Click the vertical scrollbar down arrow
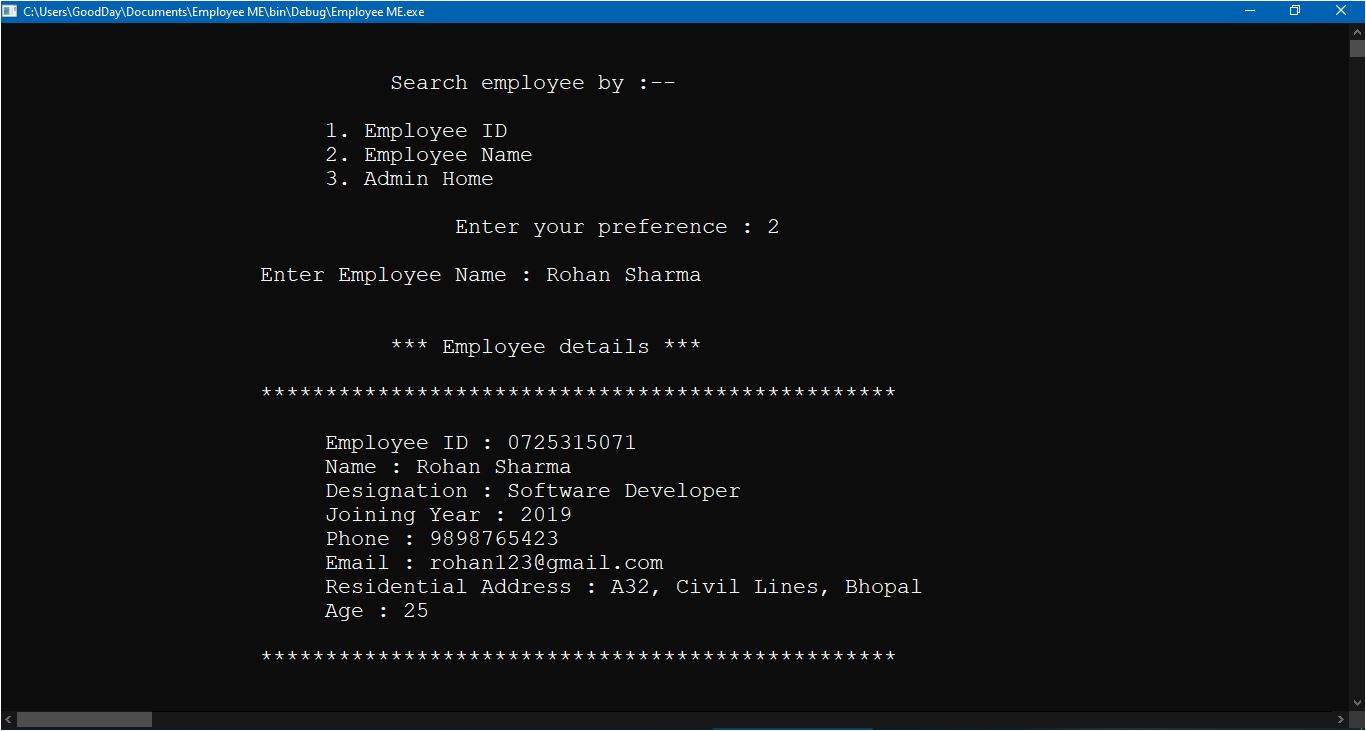The height and width of the screenshot is (731, 1366). pos(1357,702)
